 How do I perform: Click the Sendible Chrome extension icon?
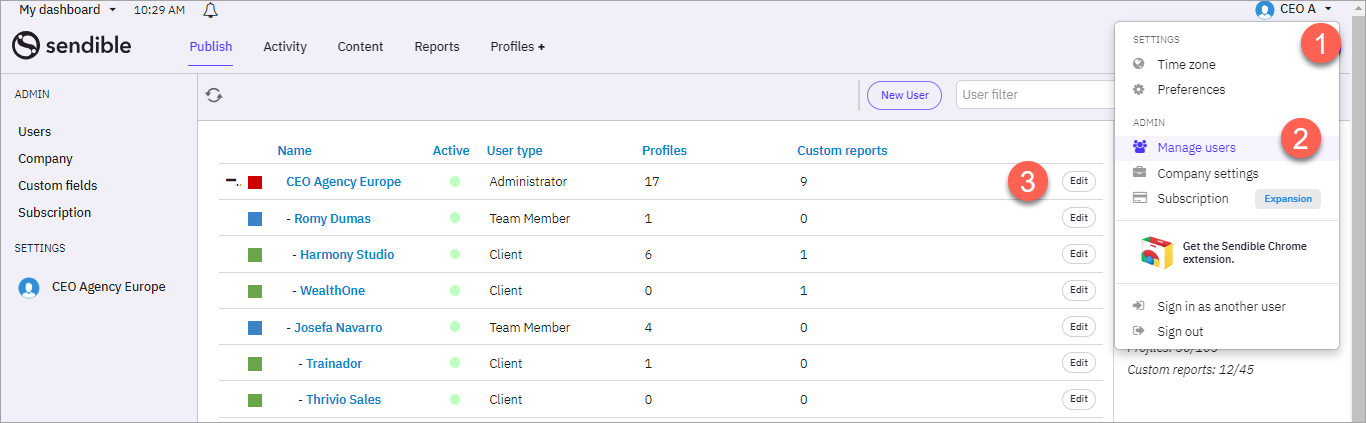point(1157,252)
